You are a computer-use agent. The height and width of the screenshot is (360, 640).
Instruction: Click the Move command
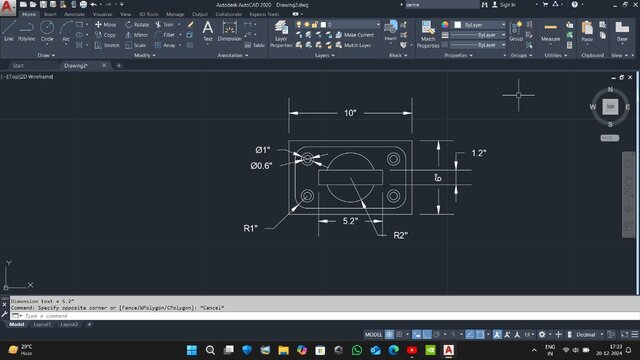point(106,24)
